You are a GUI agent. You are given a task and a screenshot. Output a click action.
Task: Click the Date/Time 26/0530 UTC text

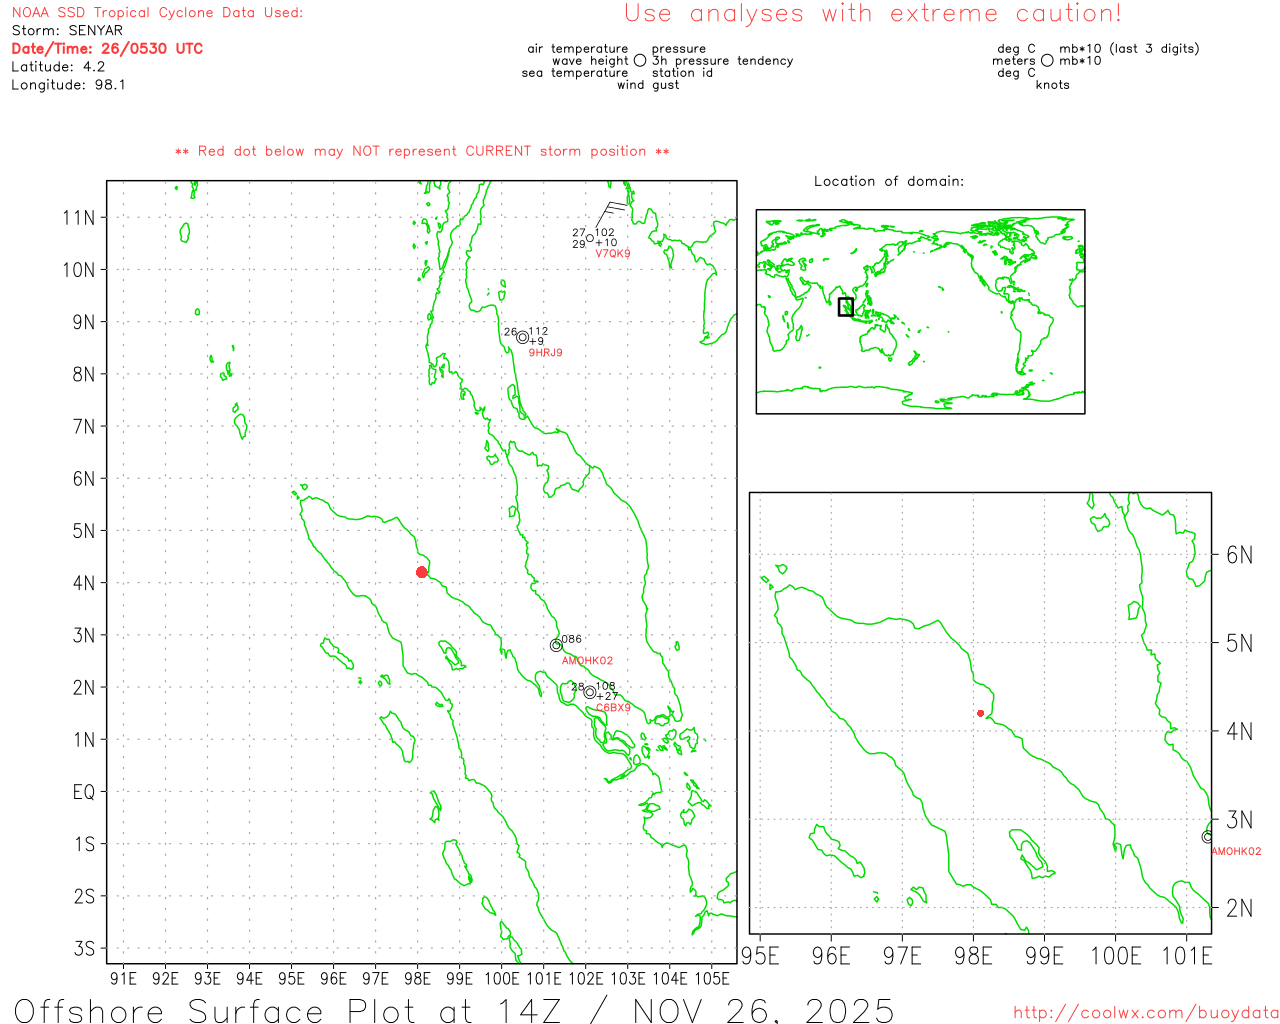pyautogui.click(x=107, y=49)
